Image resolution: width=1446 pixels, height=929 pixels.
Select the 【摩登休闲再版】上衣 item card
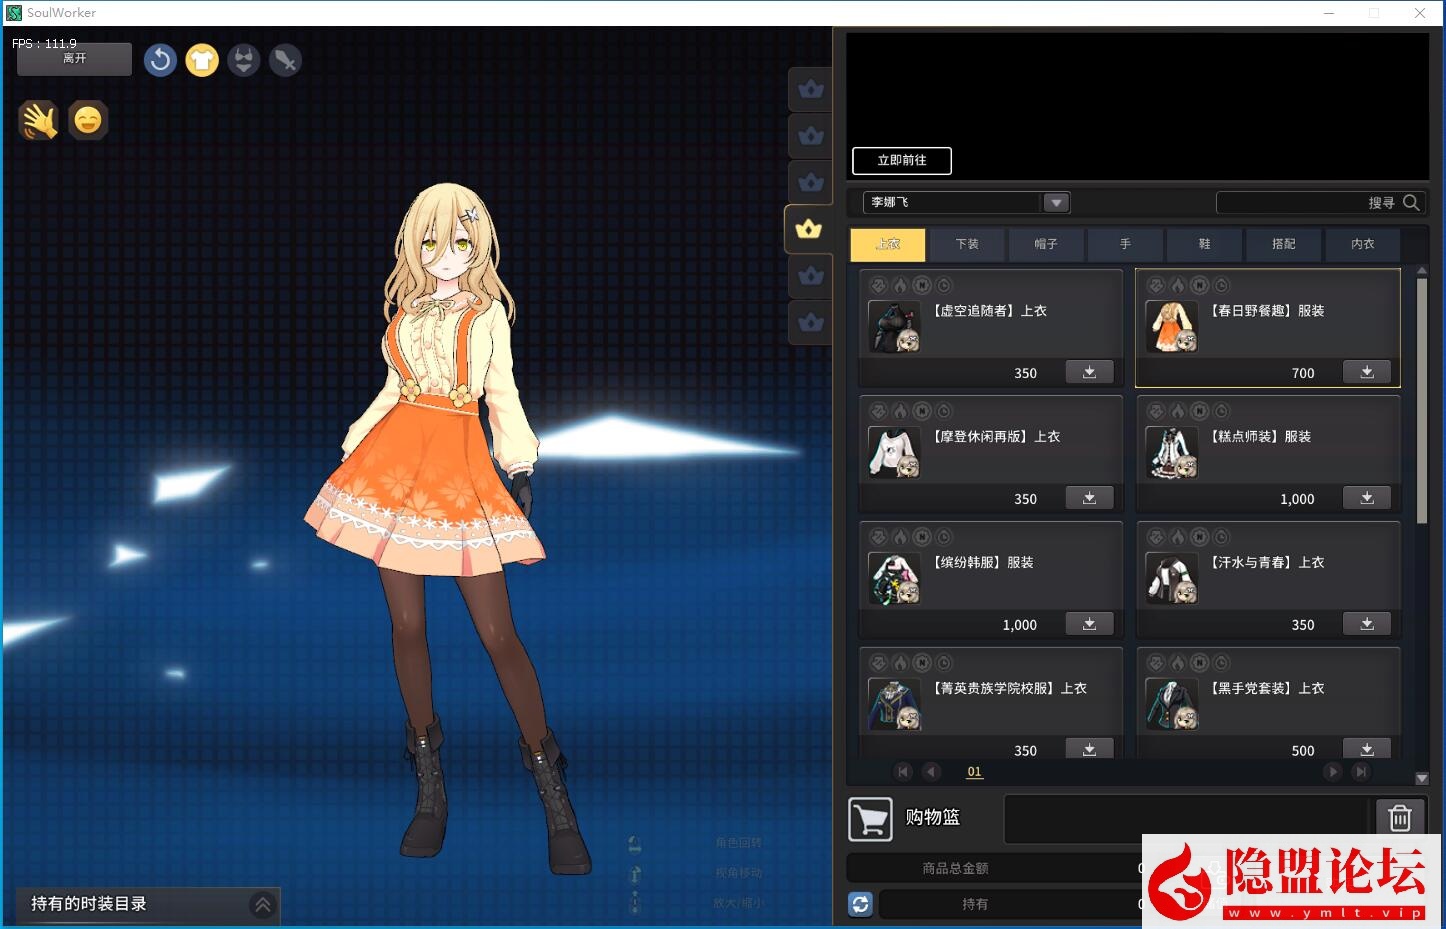[x=991, y=454]
